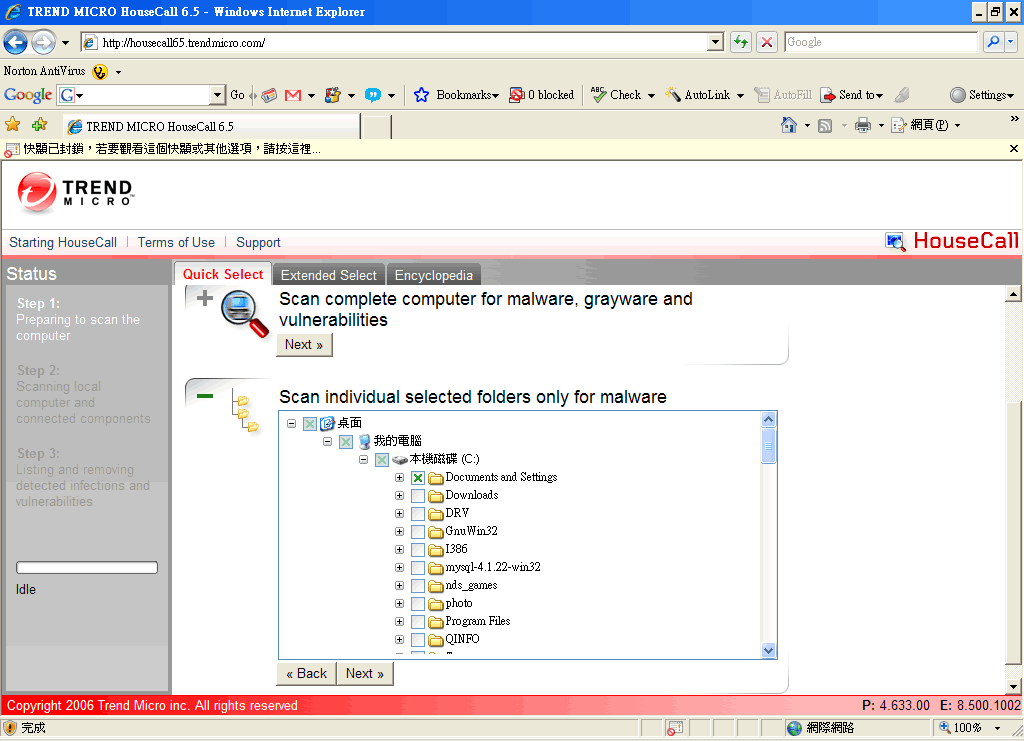Click the ABC Check spelling icon
Screen dimensions: 1024x741
(598, 95)
